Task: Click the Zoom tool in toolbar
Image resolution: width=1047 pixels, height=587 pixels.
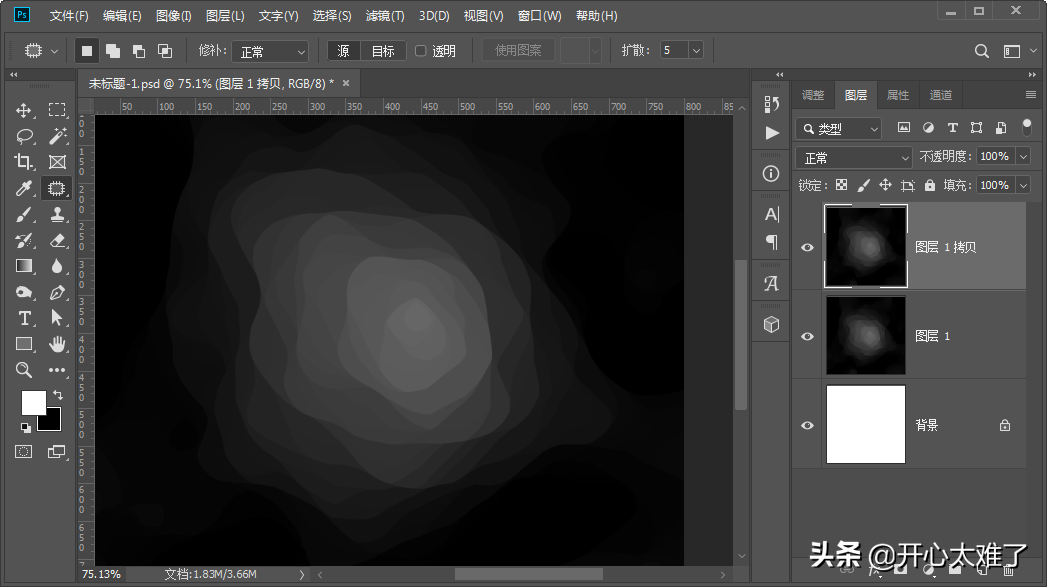Action: tap(24, 370)
